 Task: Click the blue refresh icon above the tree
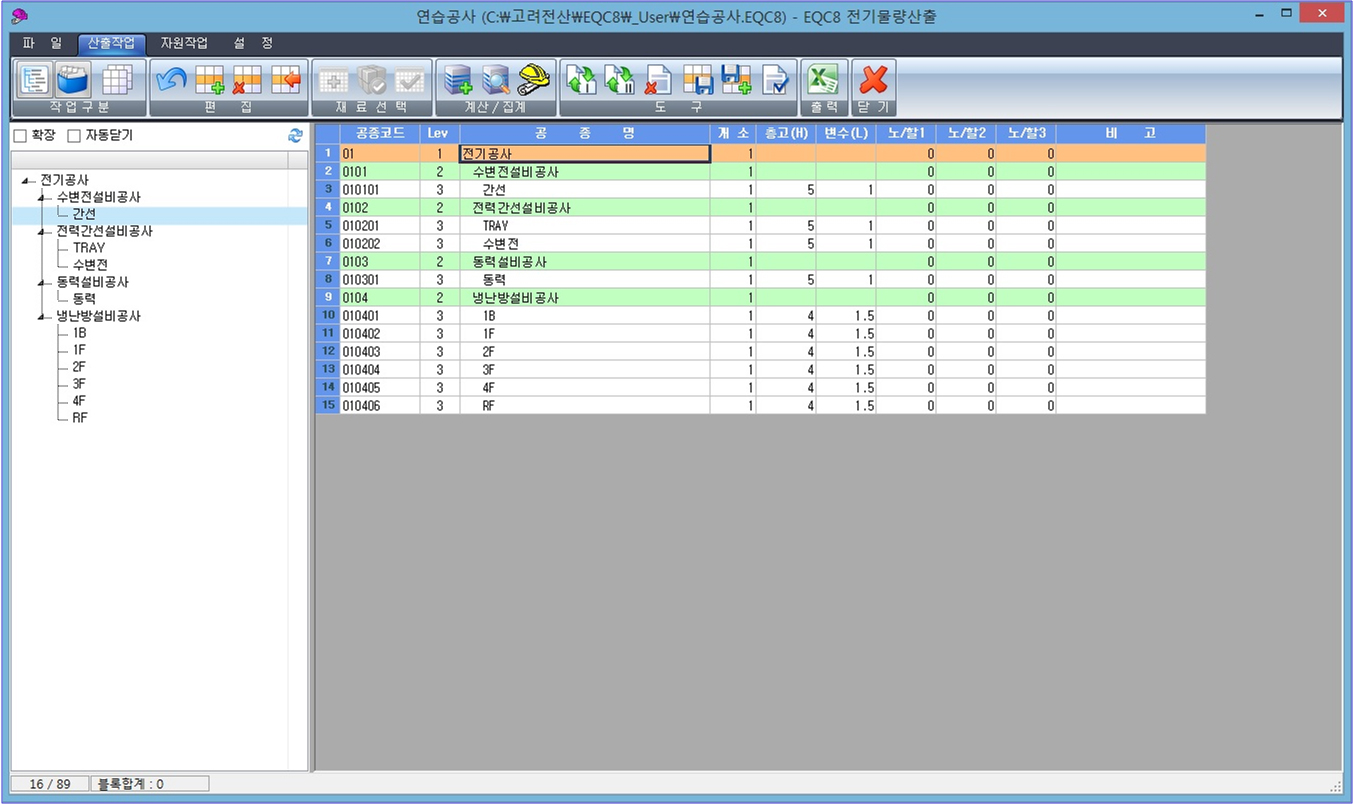click(295, 136)
